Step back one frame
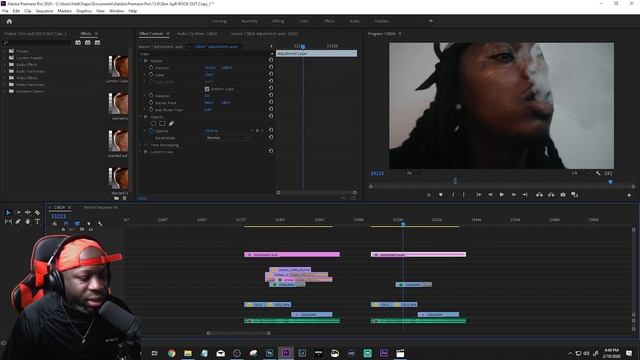 click(490, 195)
